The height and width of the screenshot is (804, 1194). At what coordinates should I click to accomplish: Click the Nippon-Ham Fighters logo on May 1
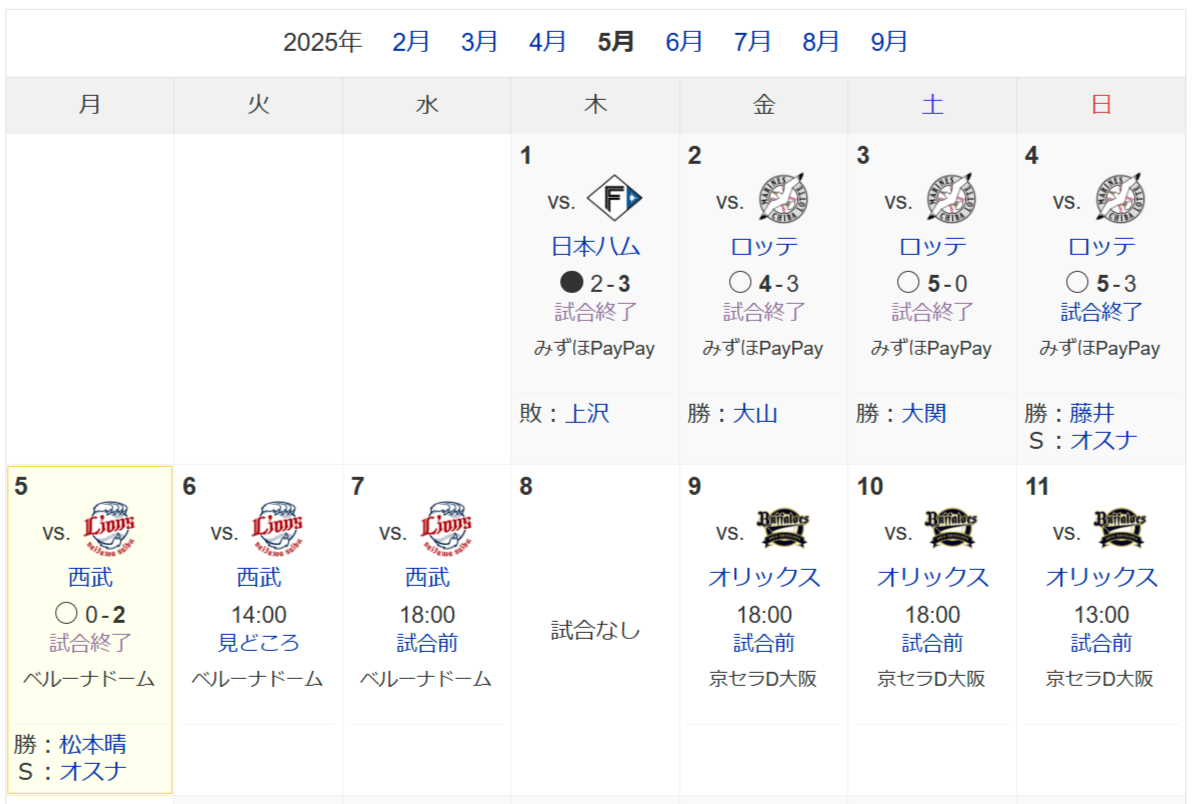[615, 199]
